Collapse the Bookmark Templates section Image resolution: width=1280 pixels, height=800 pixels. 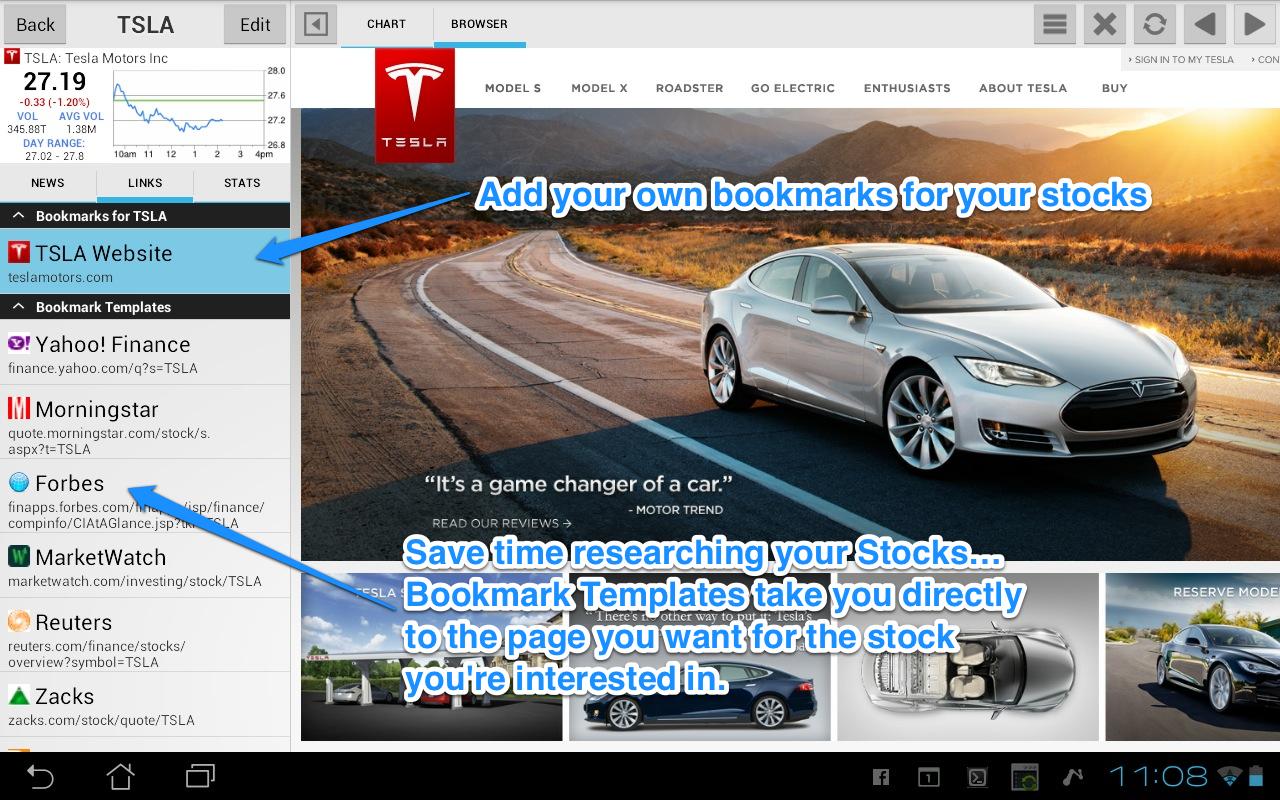click(x=145, y=307)
